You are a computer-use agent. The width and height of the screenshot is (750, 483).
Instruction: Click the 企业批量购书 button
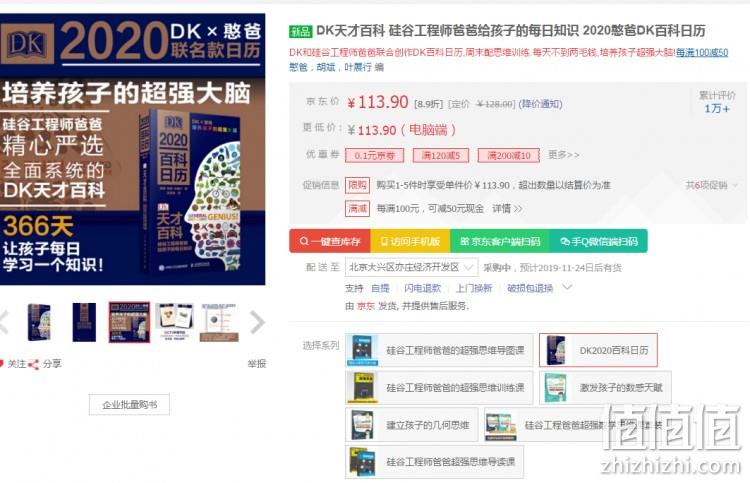129,405
